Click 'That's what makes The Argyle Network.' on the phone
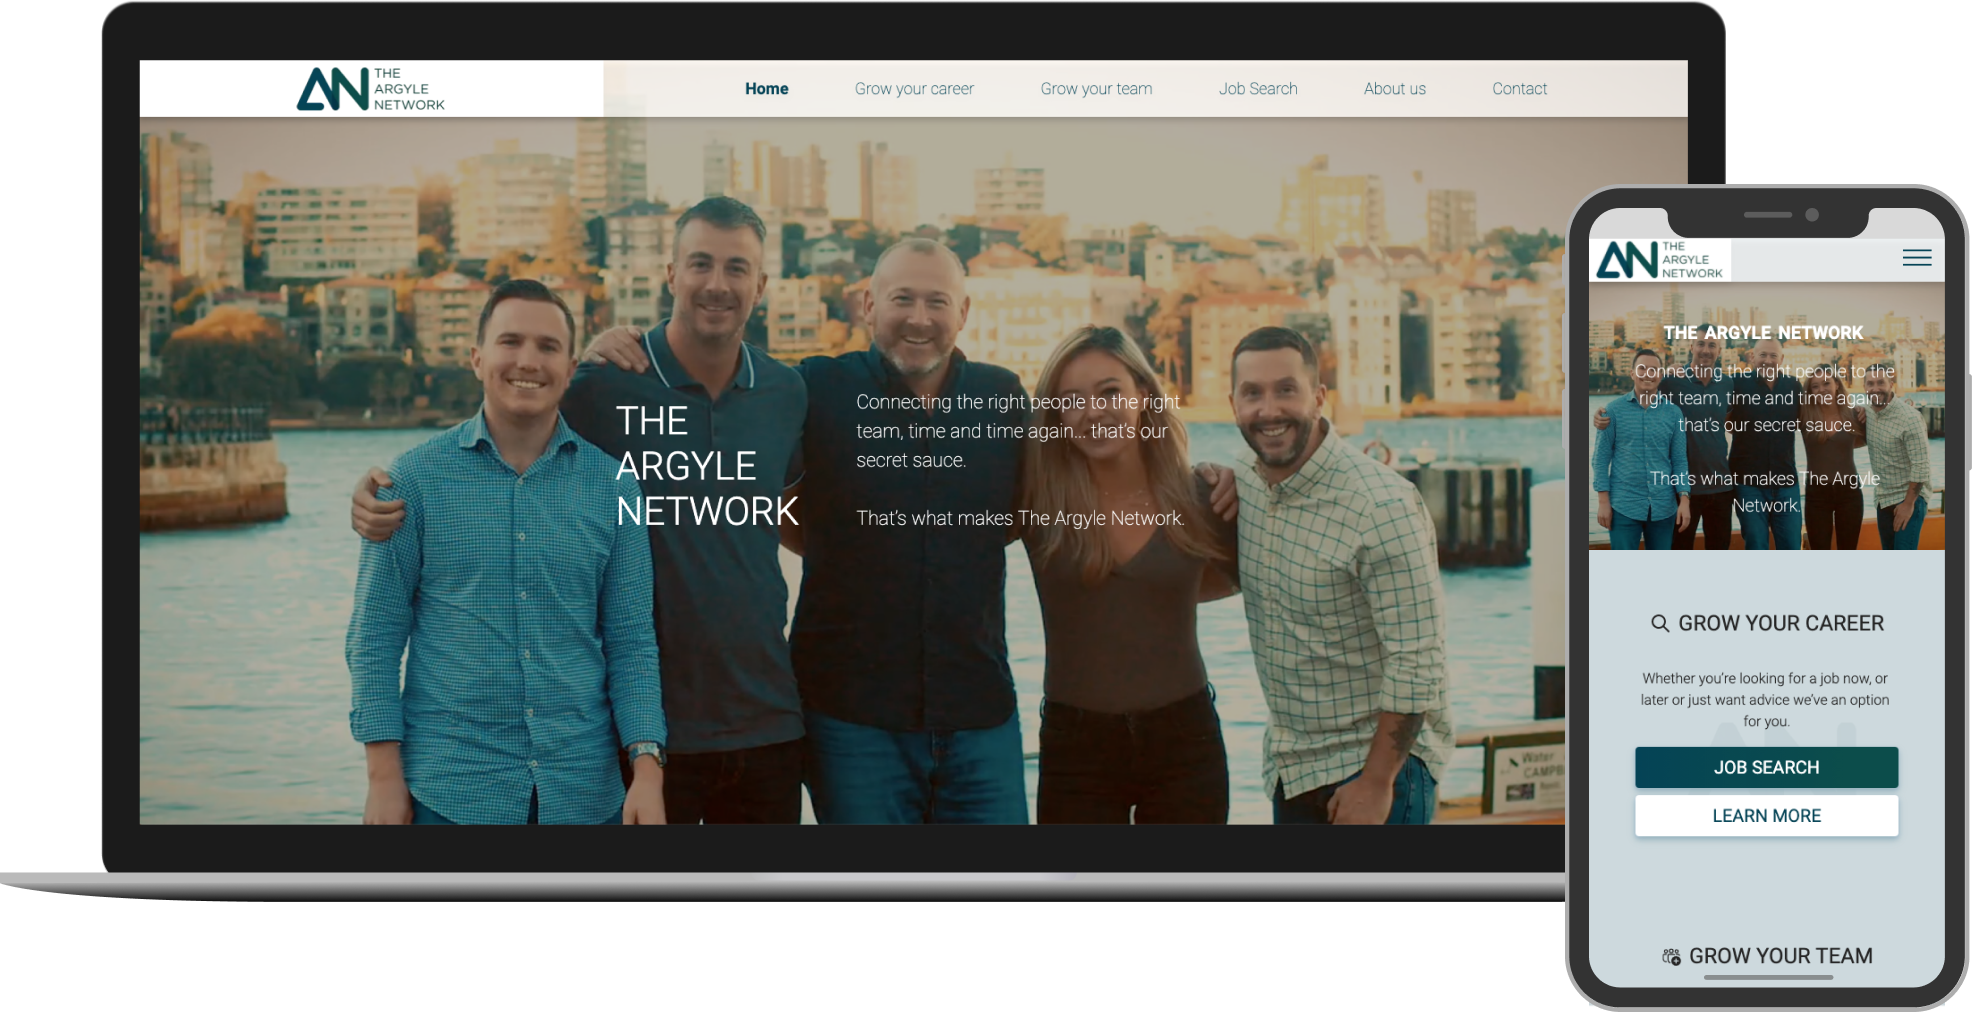 [1765, 492]
